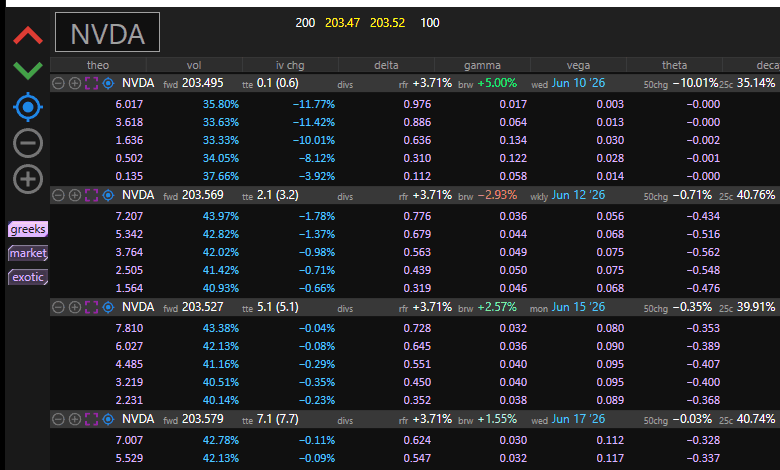The image size is (780, 470).
Task: Click the bid size 200 at top
Action: point(305,23)
